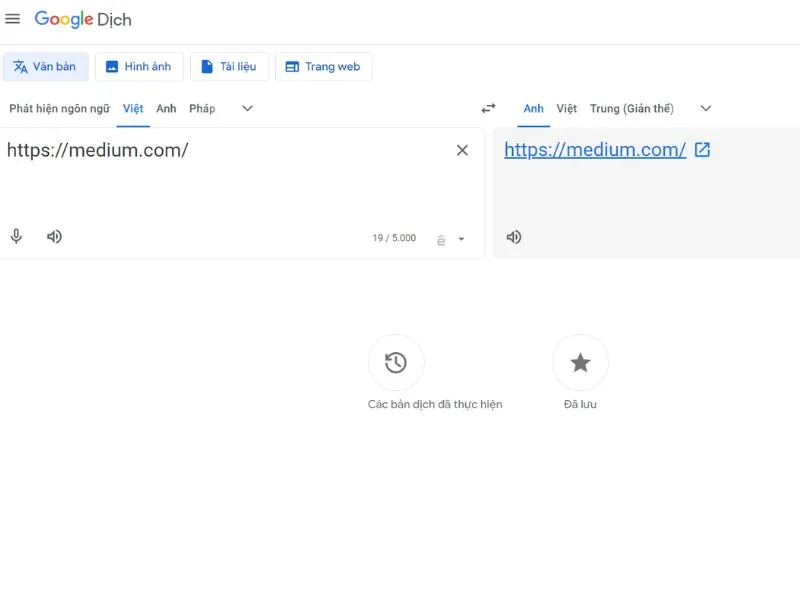Switch to the Hình ảnh tab
This screenshot has width=800, height=600.
[x=139, y=66]
